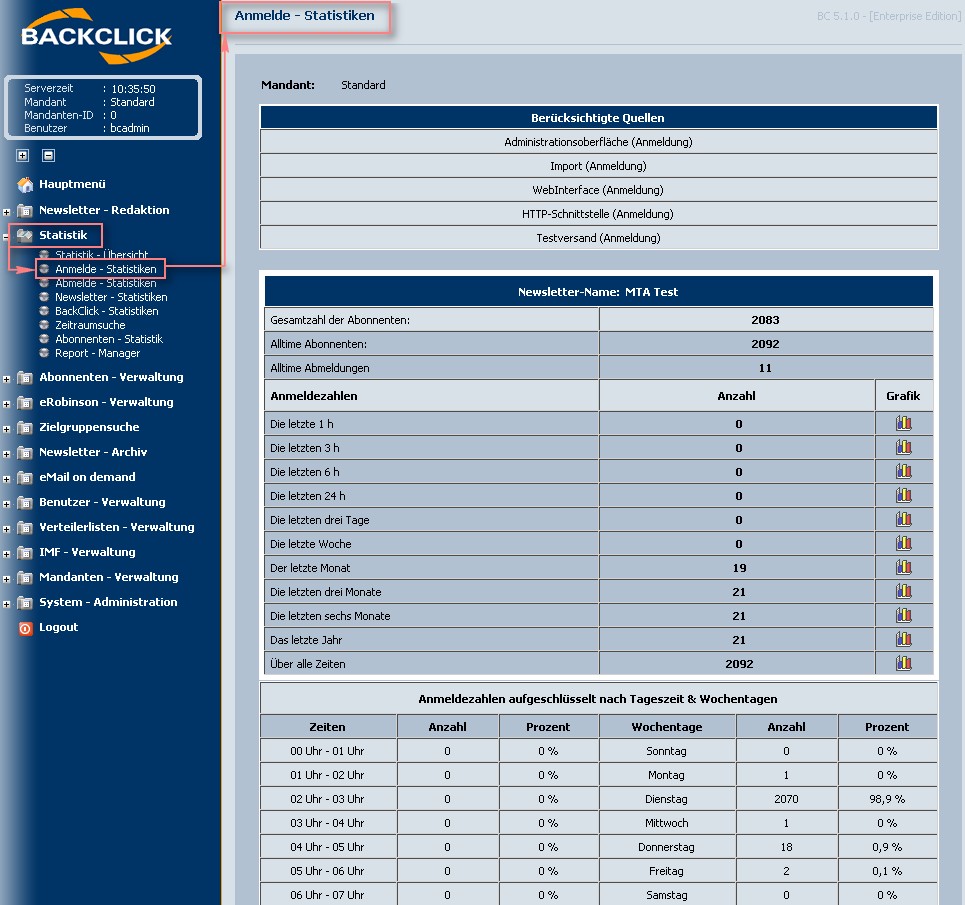965x905 pixels.
Task: Click the Abonnenten - Verwaltung folder icon
Action: 25,377
